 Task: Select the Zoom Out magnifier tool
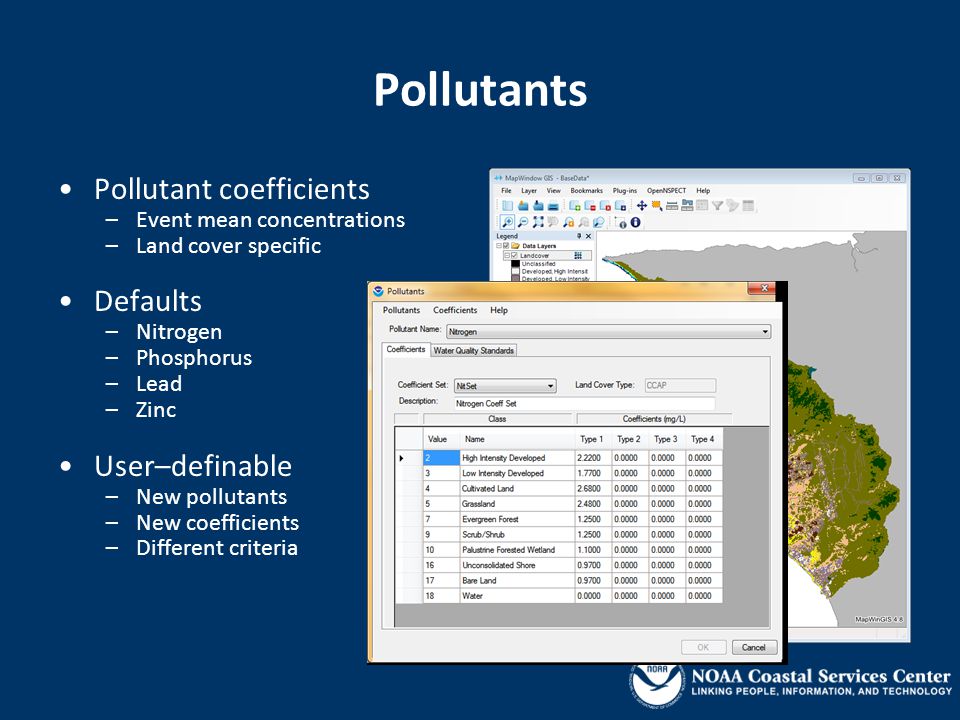point(523,222)
